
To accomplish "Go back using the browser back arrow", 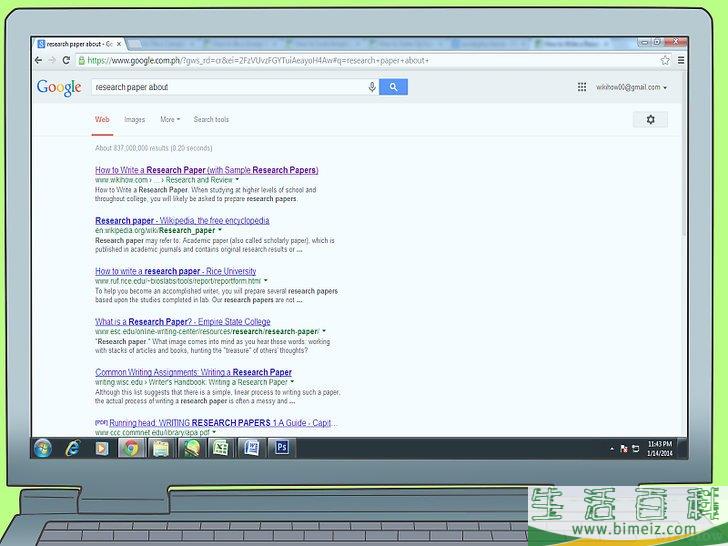I will [x=39, y=60].
